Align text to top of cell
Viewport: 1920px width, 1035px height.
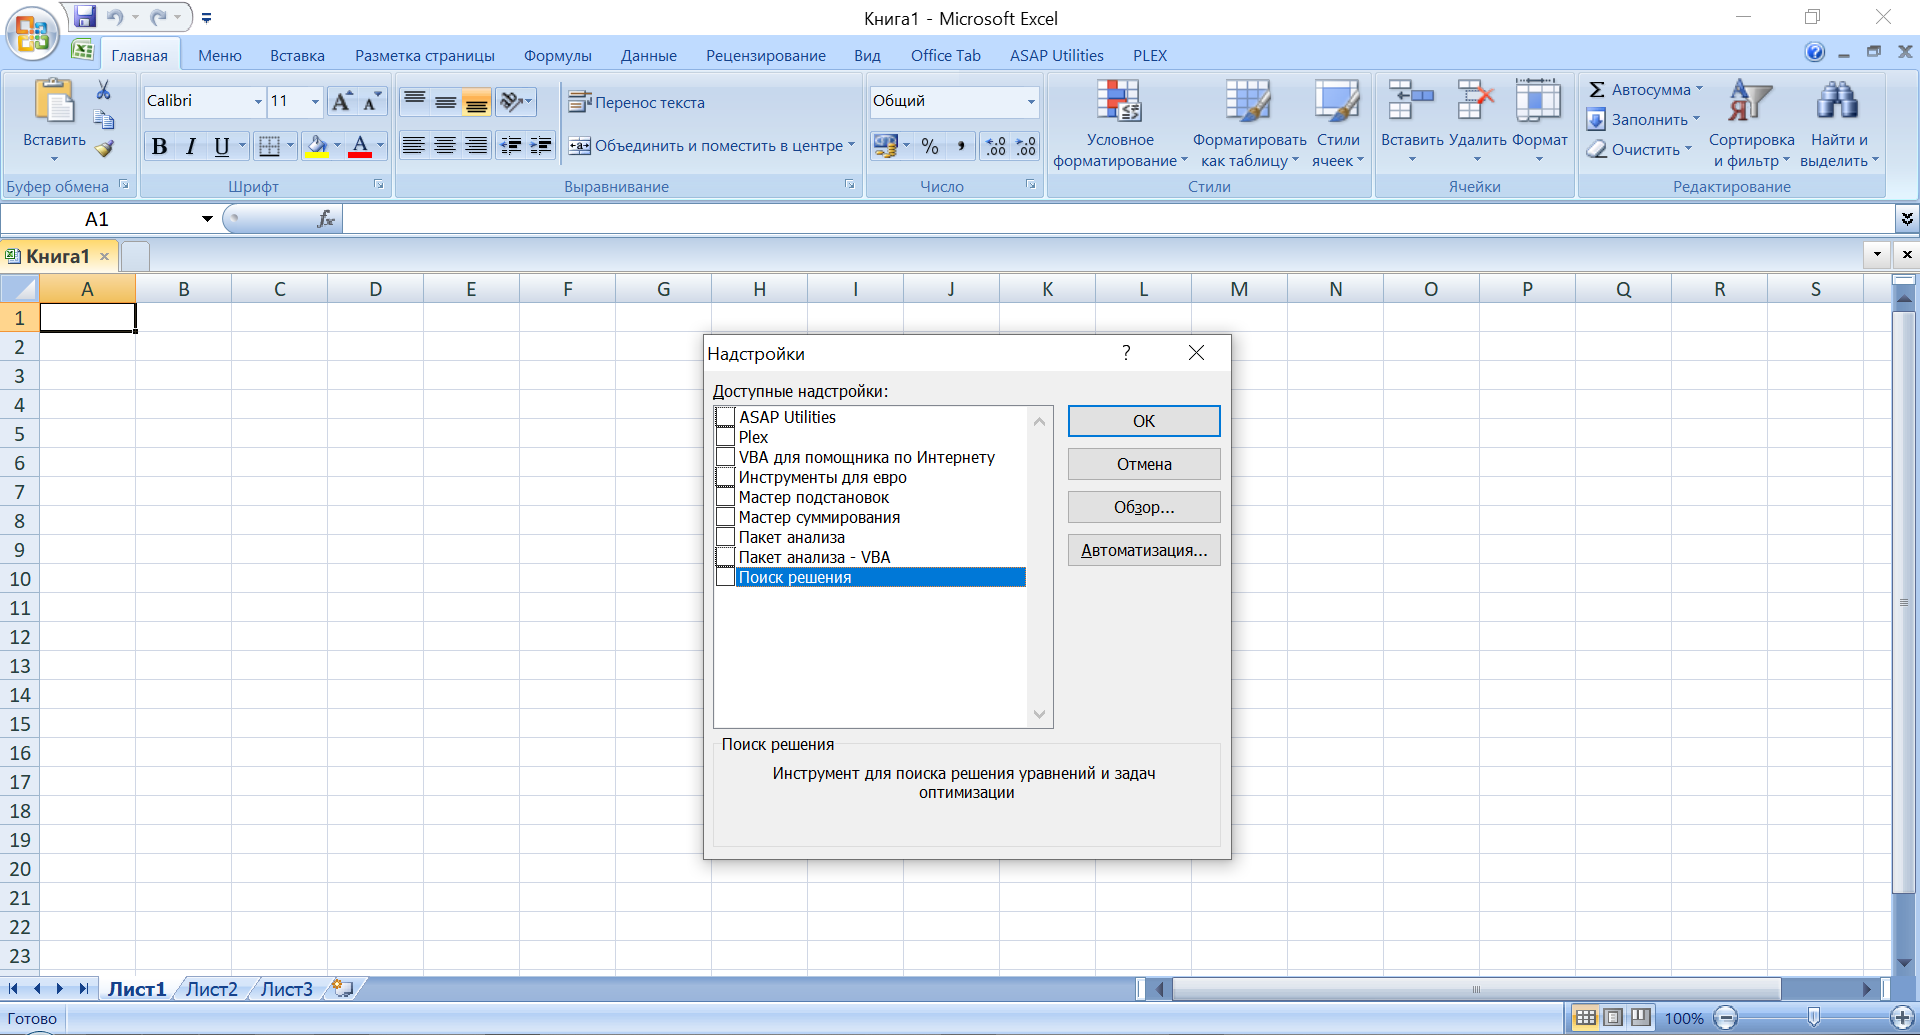[414, 101]
